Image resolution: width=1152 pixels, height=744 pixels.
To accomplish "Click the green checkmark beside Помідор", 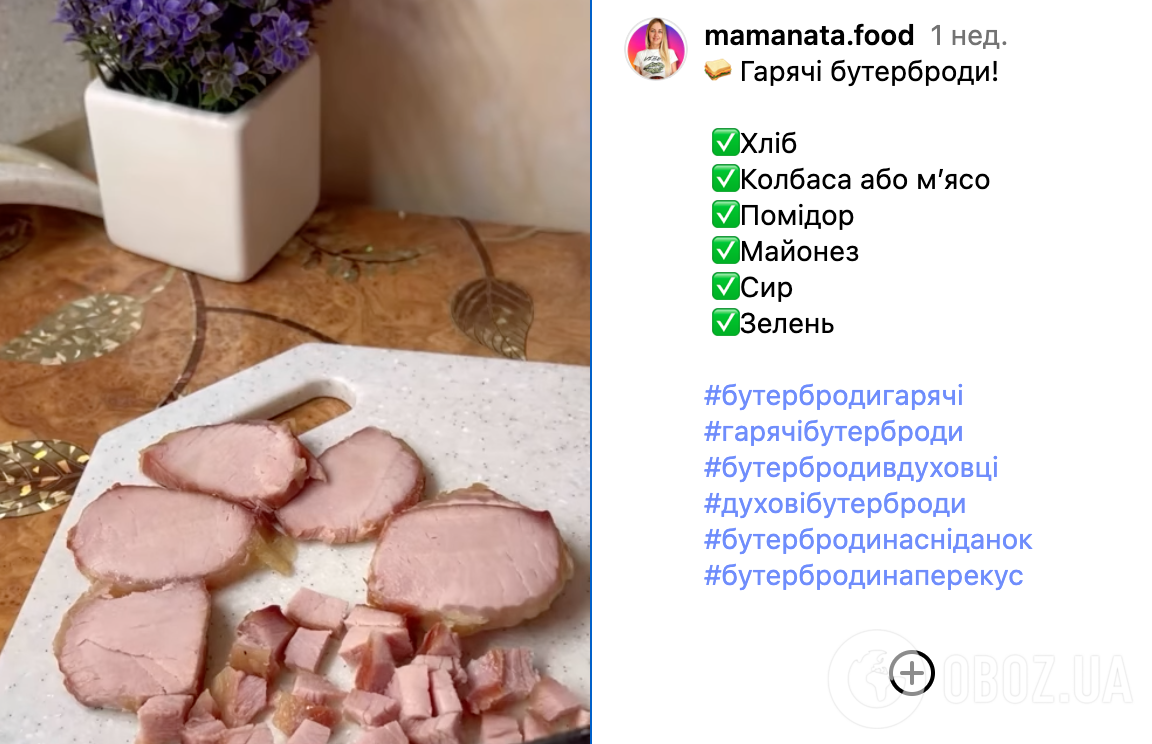I will (x=725, y=214).
